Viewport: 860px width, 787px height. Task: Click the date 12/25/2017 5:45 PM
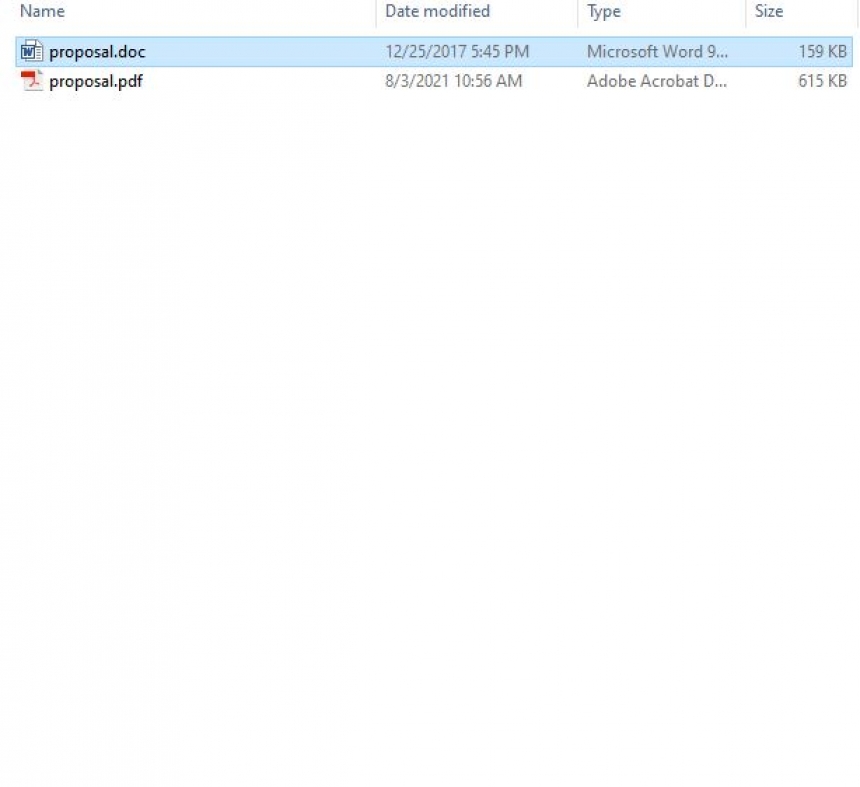(457, 52)
